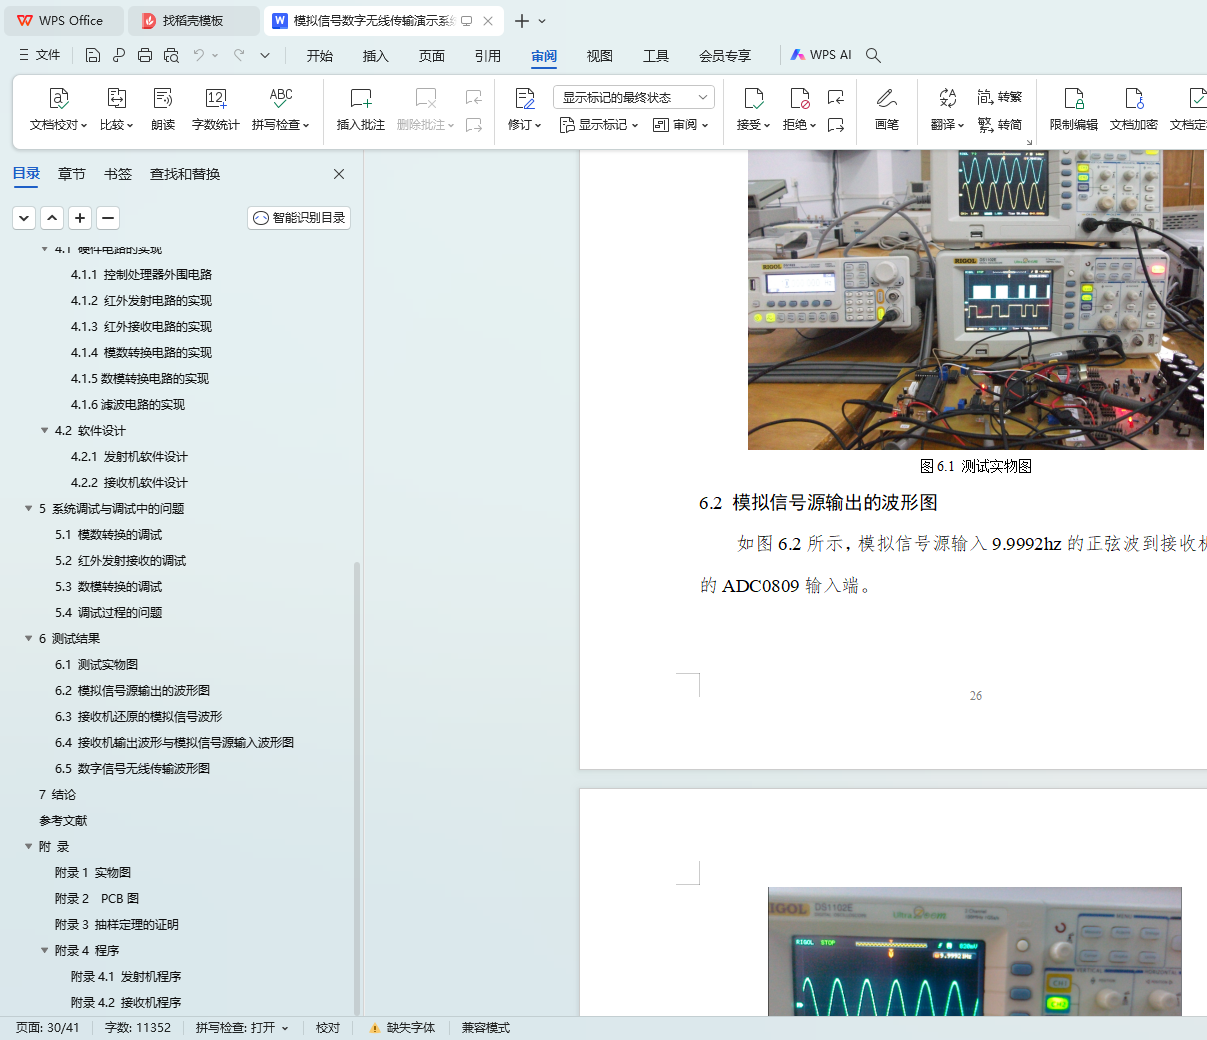Click the expand-all down chevron button
Viewport: 1207px width, 1040px height.
[25, 218]
